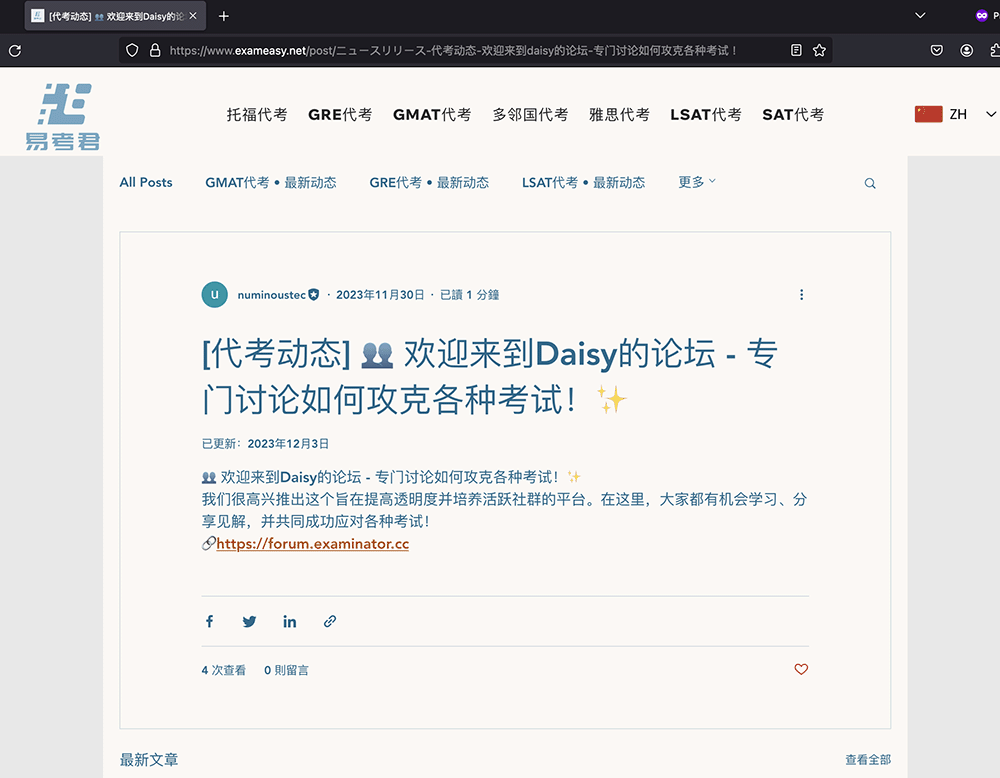The height and width of the screenshot is (778, 1000).
Task: Open the LSAT代考 menu item
Action: coord(706,114)
